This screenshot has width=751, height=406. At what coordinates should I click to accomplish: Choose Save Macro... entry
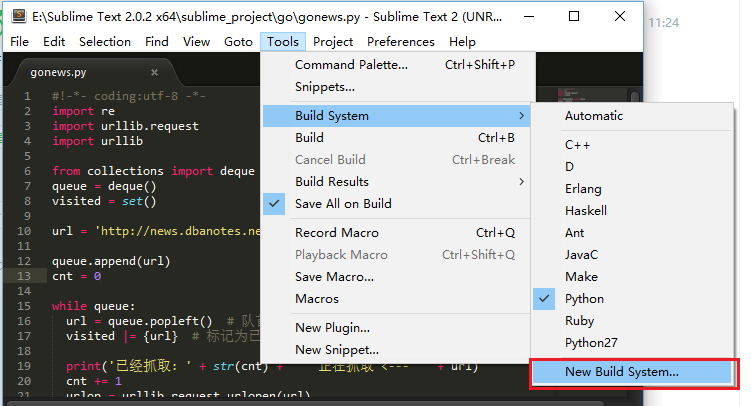point(396,277)
